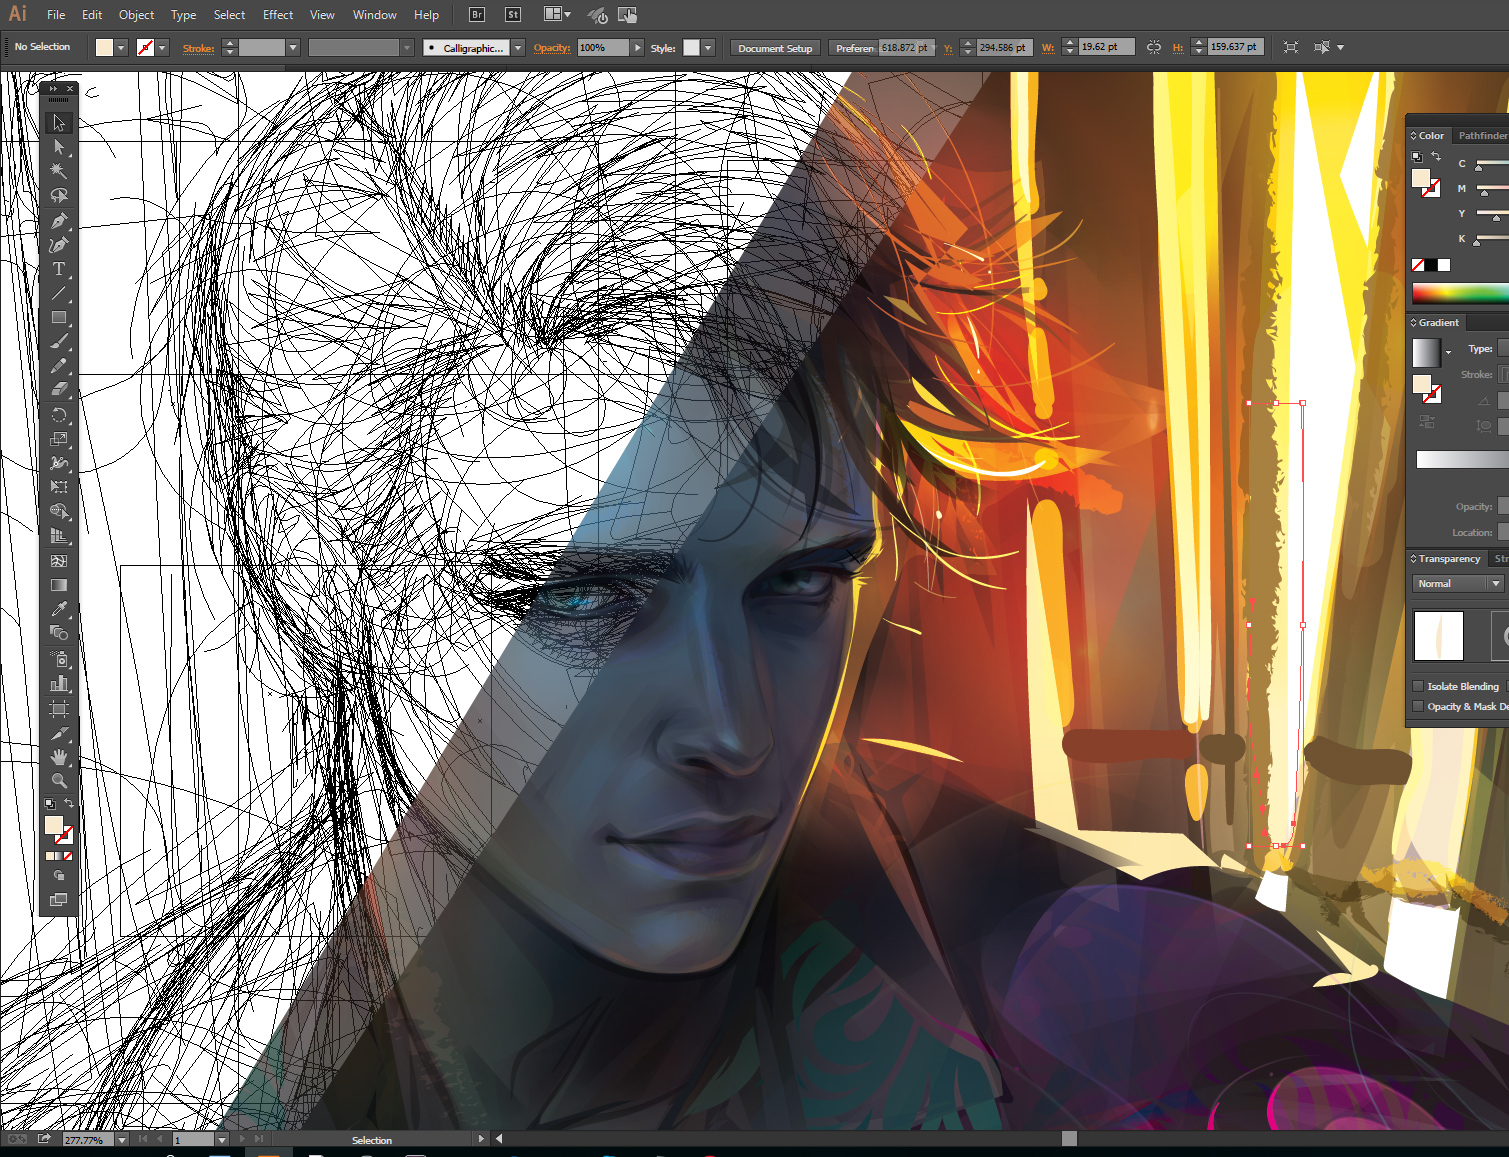Image resolution: width=1509 pixels, height=1157 pixels.
Task: Click the Change Screen Mode icon
Action: [59, 899]
